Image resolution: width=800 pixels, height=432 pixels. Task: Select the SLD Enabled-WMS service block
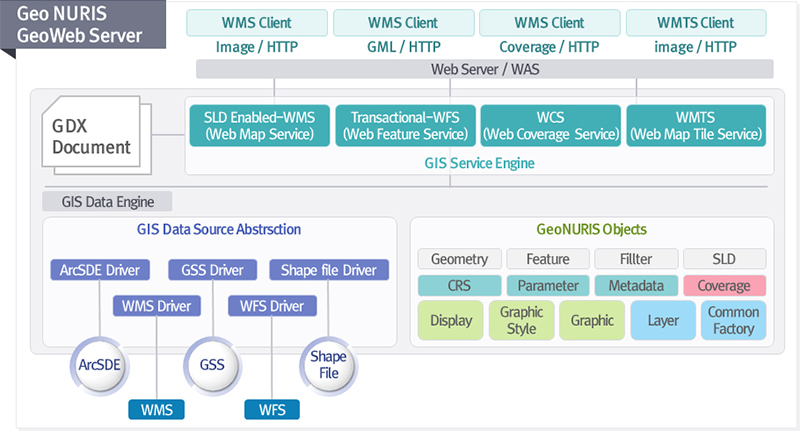coord(260,125)
